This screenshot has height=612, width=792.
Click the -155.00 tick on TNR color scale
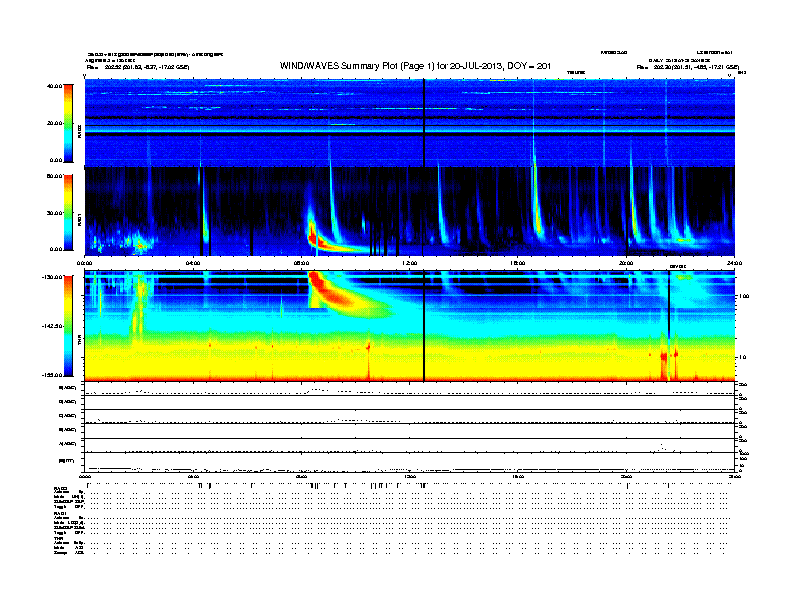[52, 375]
